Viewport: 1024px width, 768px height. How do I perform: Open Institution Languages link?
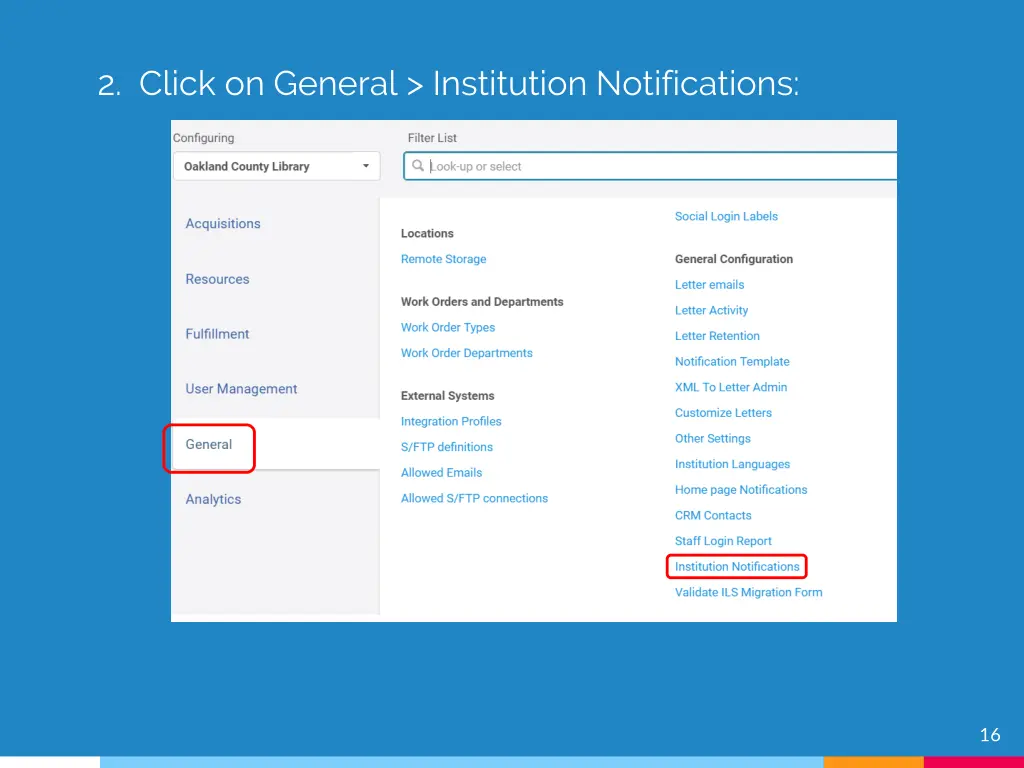732,464
